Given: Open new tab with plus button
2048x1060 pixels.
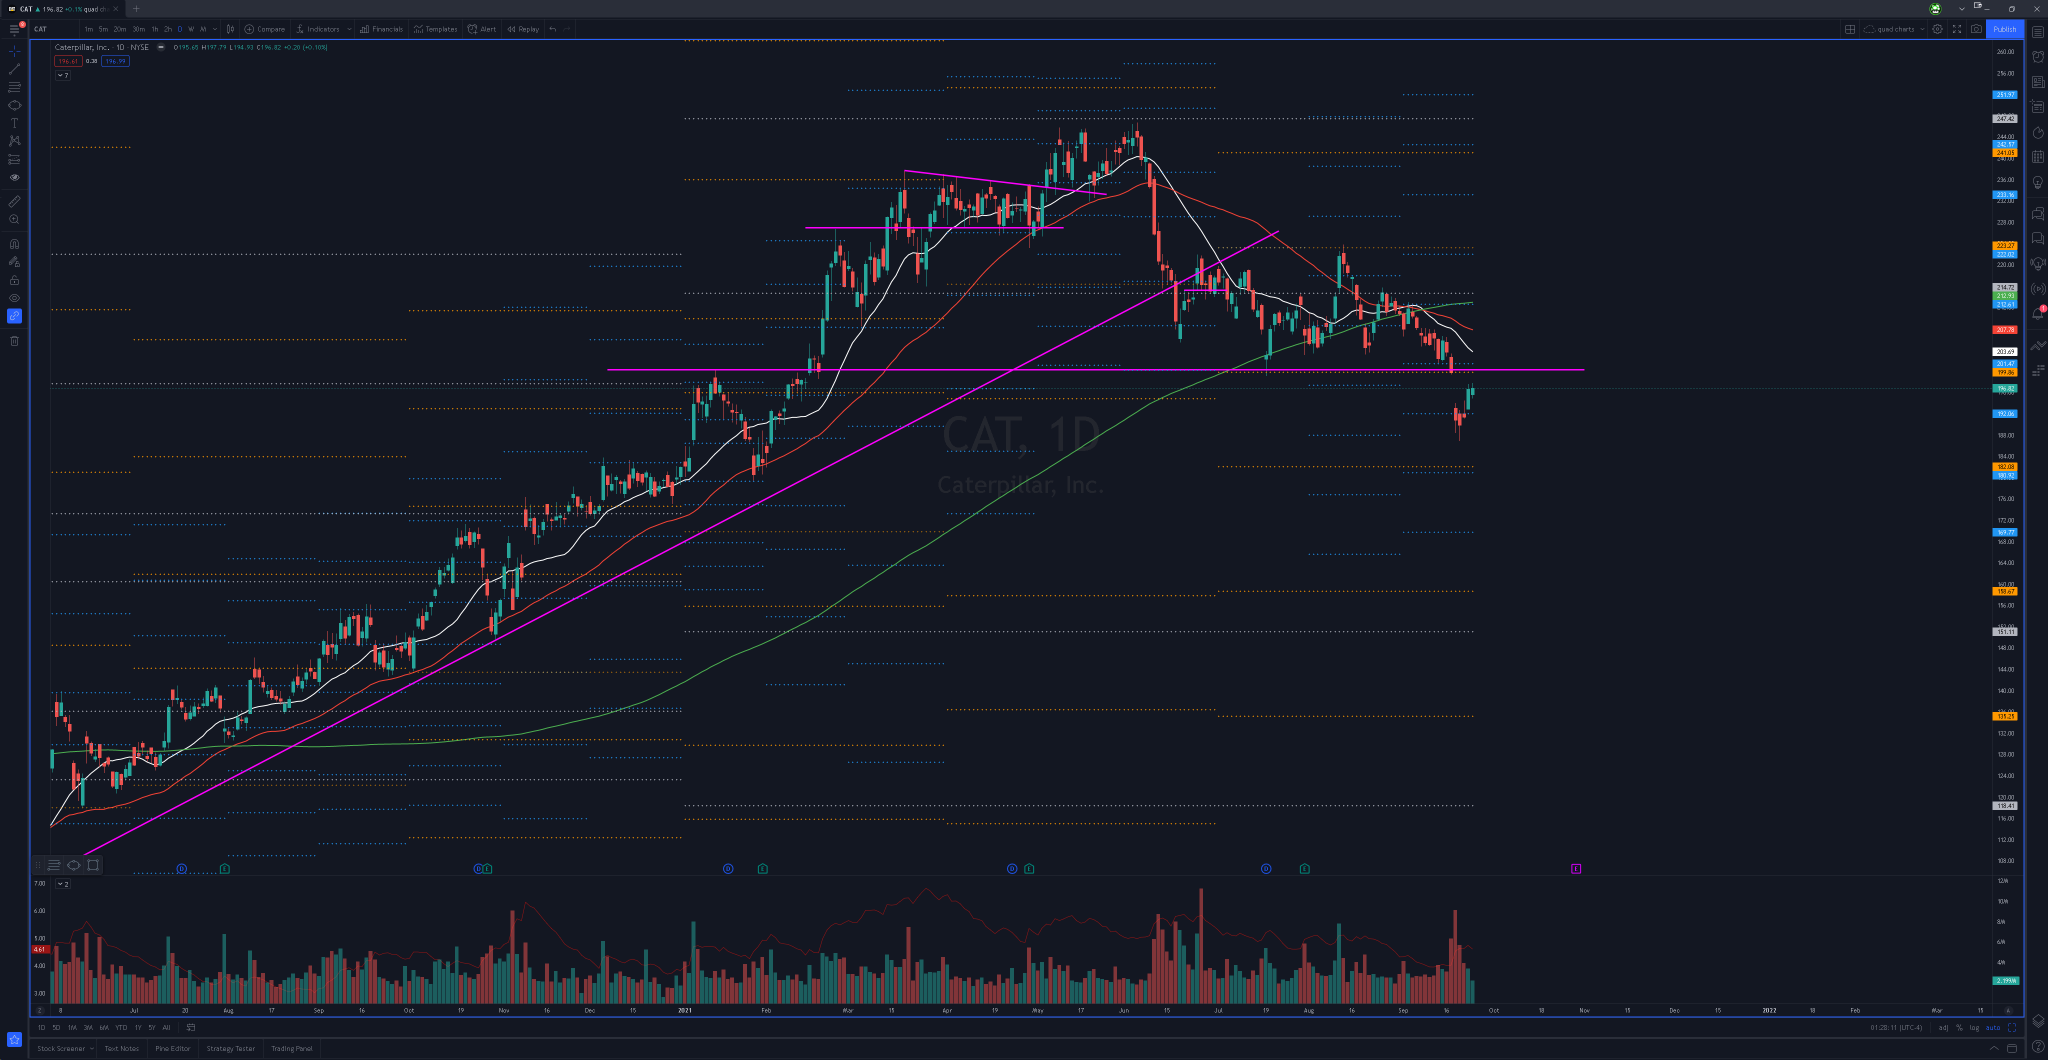Looking at the screenshot, I should tap(137, 9).
